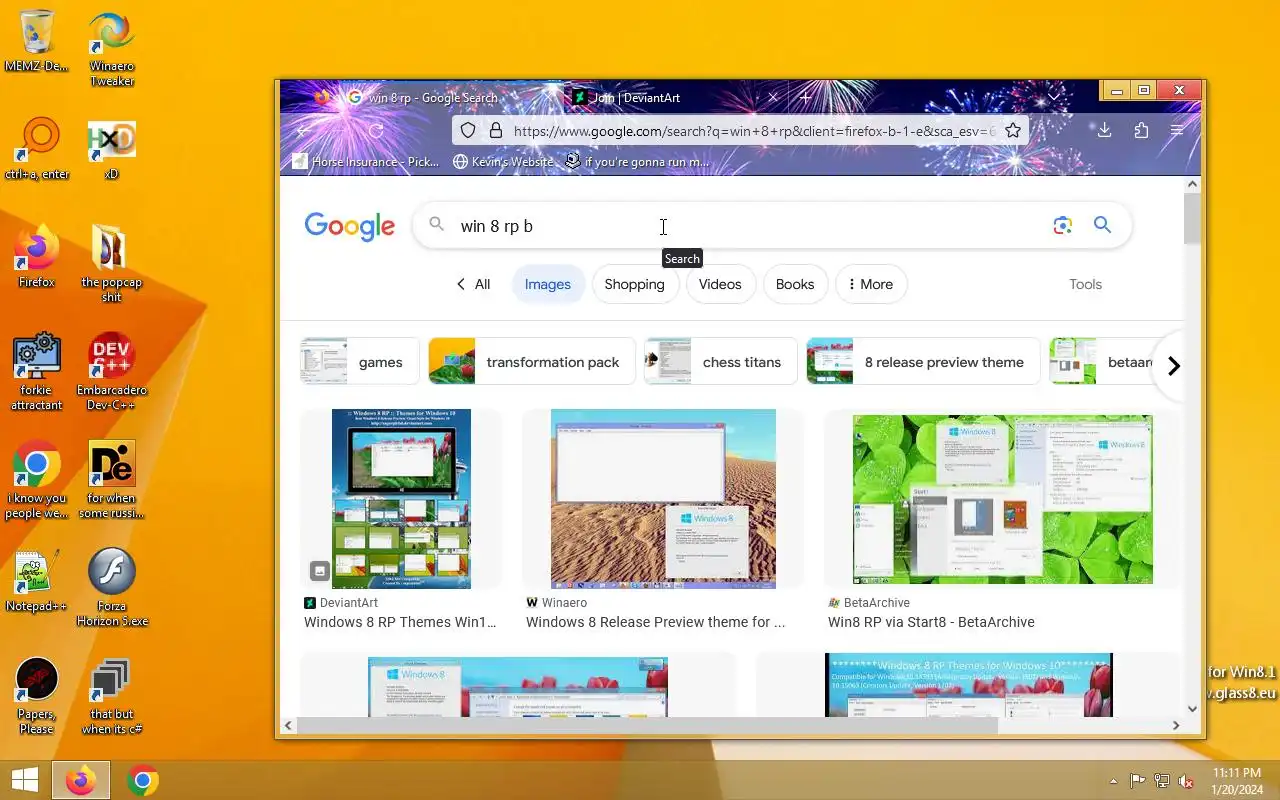The image size is (1280, 800).
Task: Open Papers, Please desktop shortcut
Action: pyautogui.click(x=37, y=697)
